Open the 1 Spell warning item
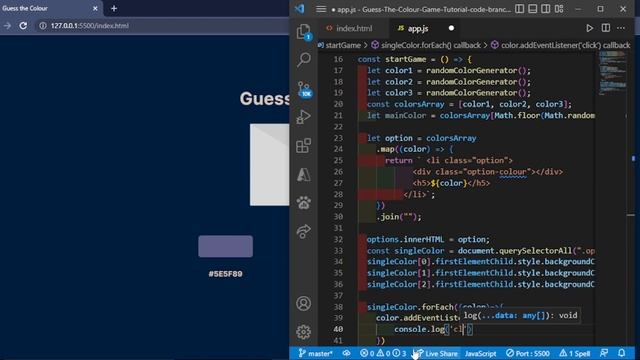 [575, 353]
